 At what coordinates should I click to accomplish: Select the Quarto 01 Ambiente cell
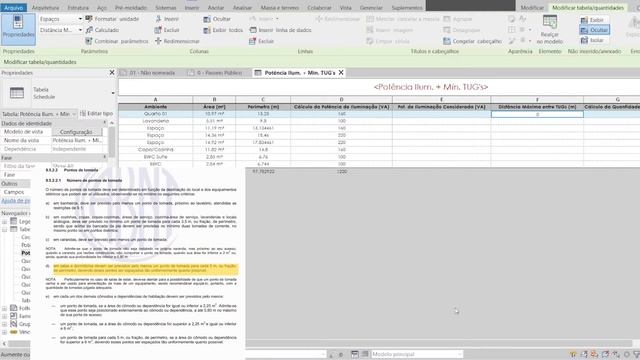coord(156,114)
